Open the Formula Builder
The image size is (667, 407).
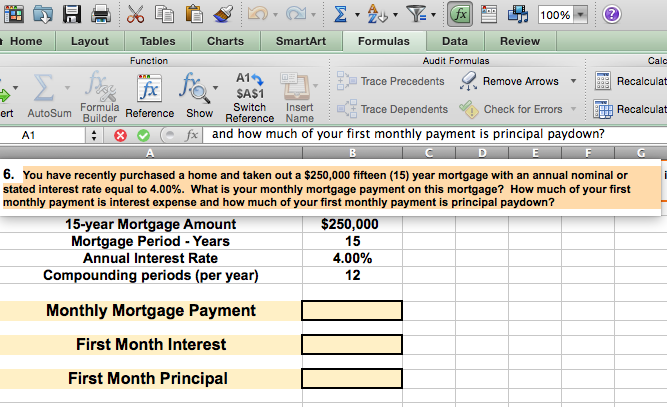point(100,96)
